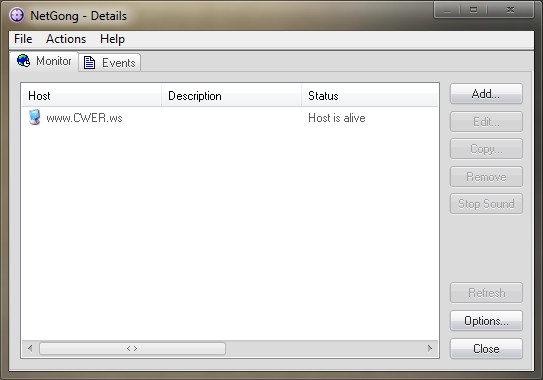Click the Copy... button
Screen dimensions: 543x380
coord(486,149)
